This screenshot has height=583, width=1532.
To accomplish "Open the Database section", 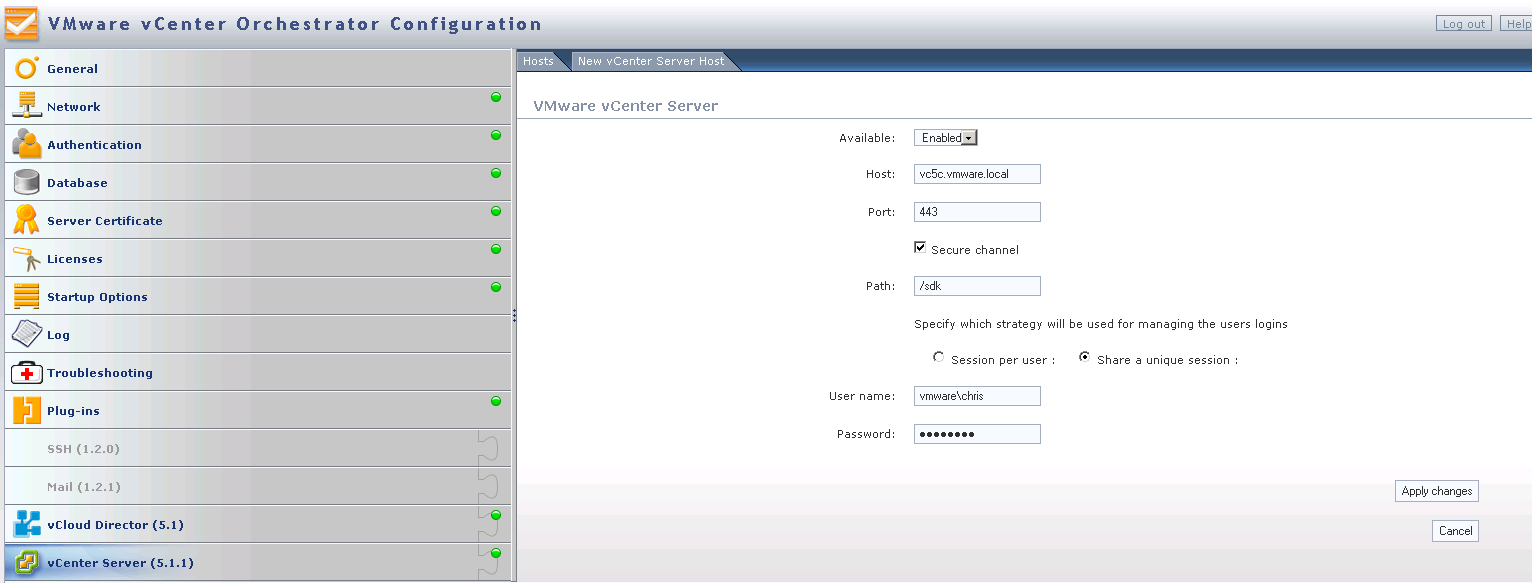I will tap(258, 182).
